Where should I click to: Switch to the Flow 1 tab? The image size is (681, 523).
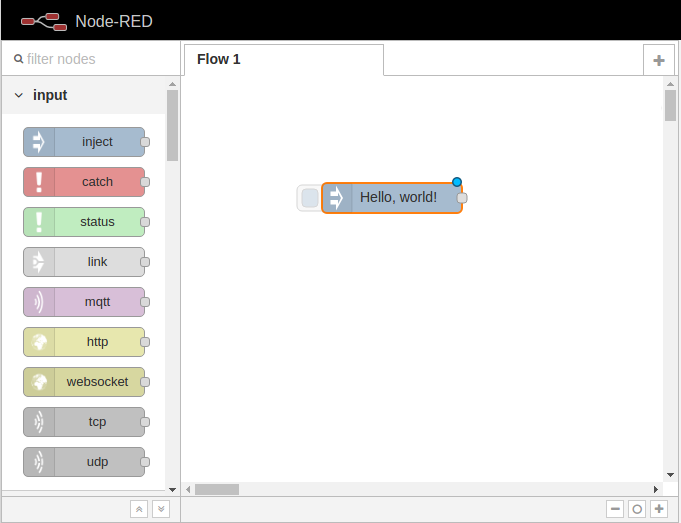tap(284, 60)
